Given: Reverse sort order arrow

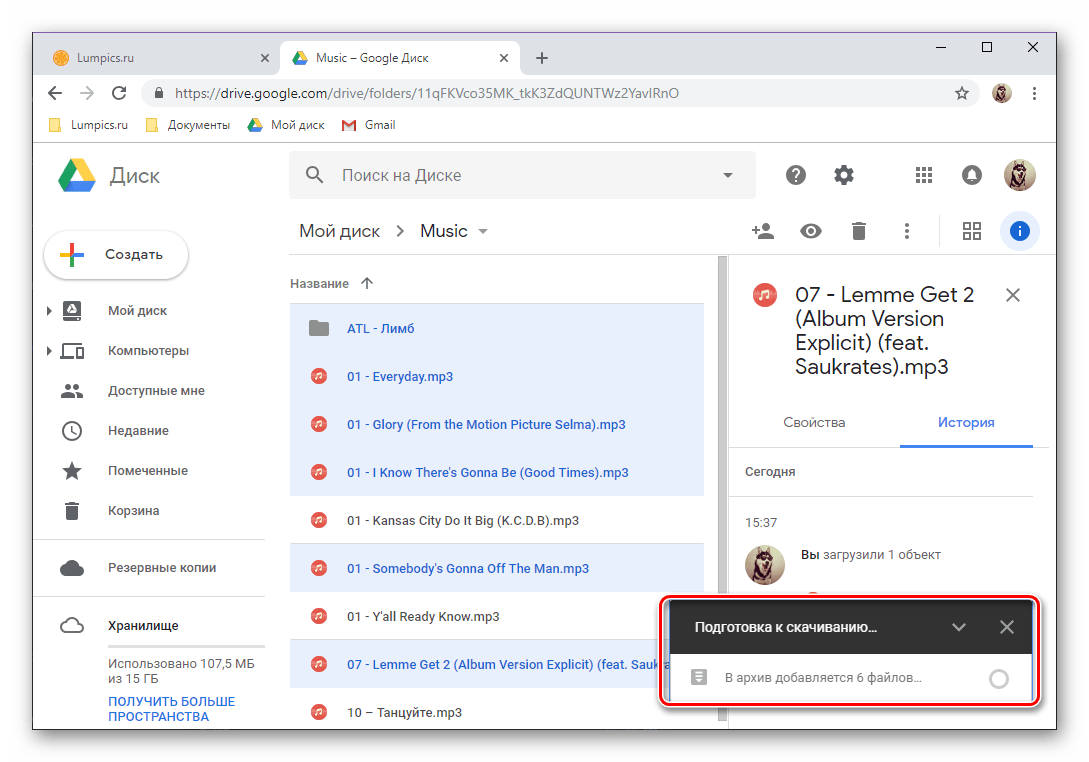Looking at the screenshot, I should 367,283.
